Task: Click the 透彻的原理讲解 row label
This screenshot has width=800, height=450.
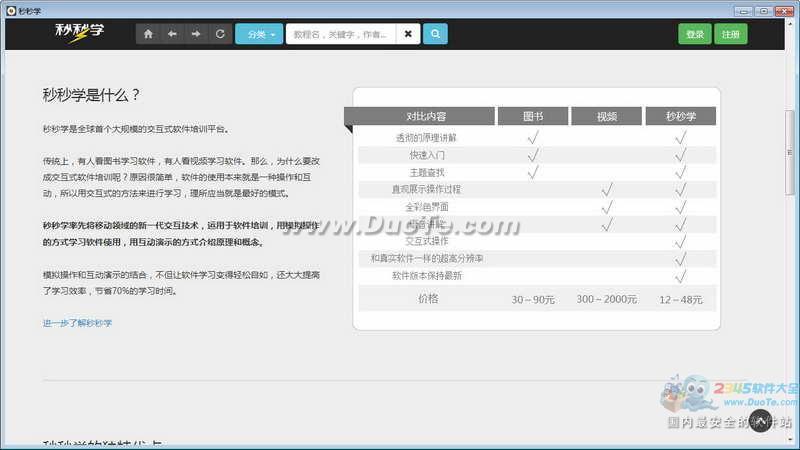Action: pyautogui.click(x=426, y=138)
